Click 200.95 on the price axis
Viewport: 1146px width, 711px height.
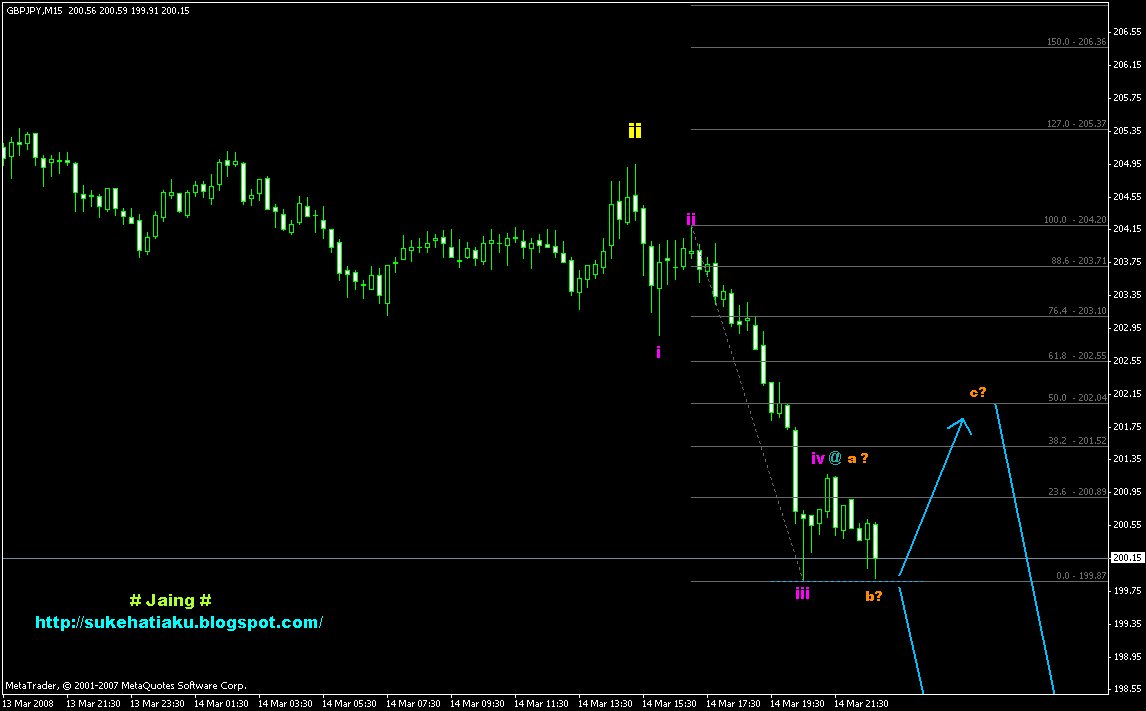(1127, 492)
